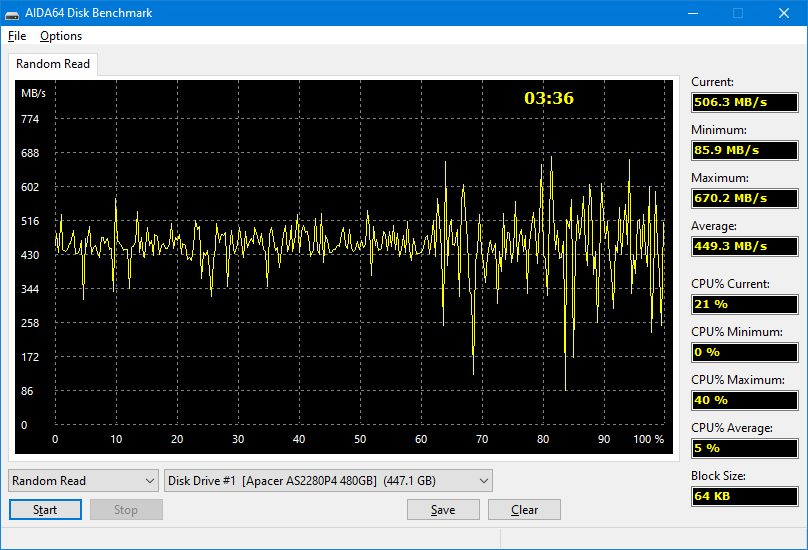
Task: Click the 50 x-axis label
Action: (360, 439)
